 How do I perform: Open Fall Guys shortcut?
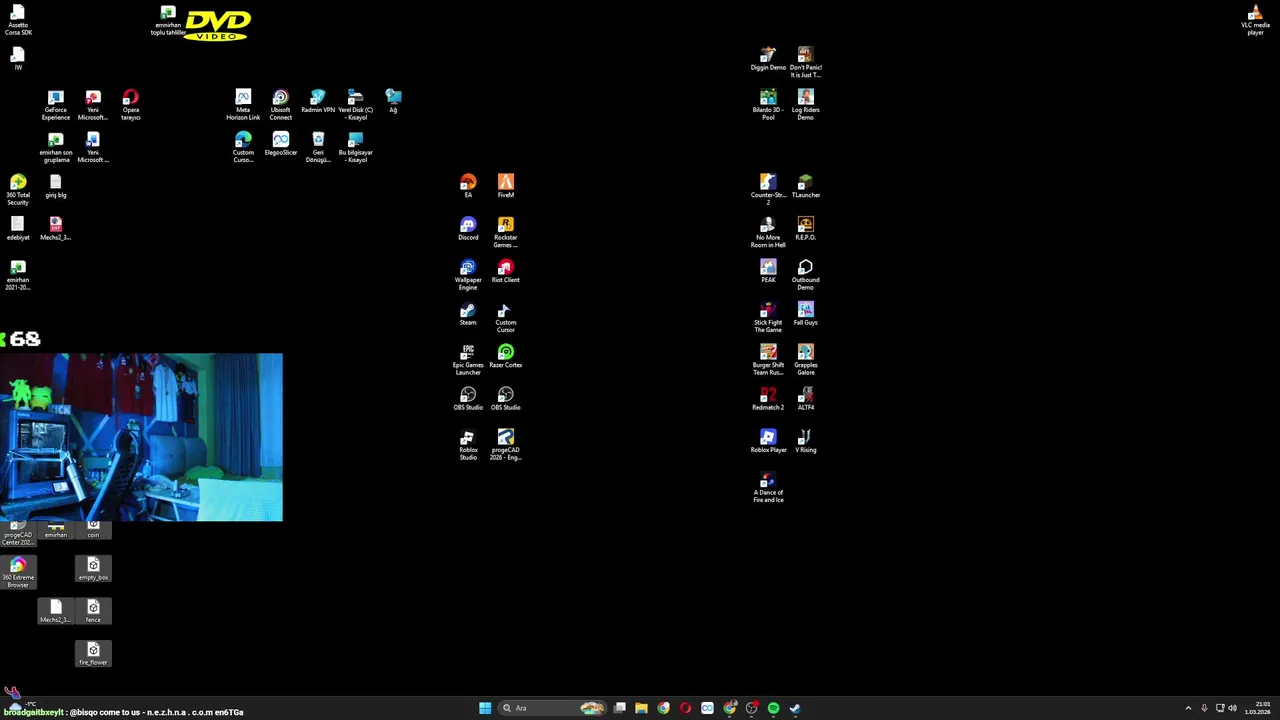(x=806, y=314)
